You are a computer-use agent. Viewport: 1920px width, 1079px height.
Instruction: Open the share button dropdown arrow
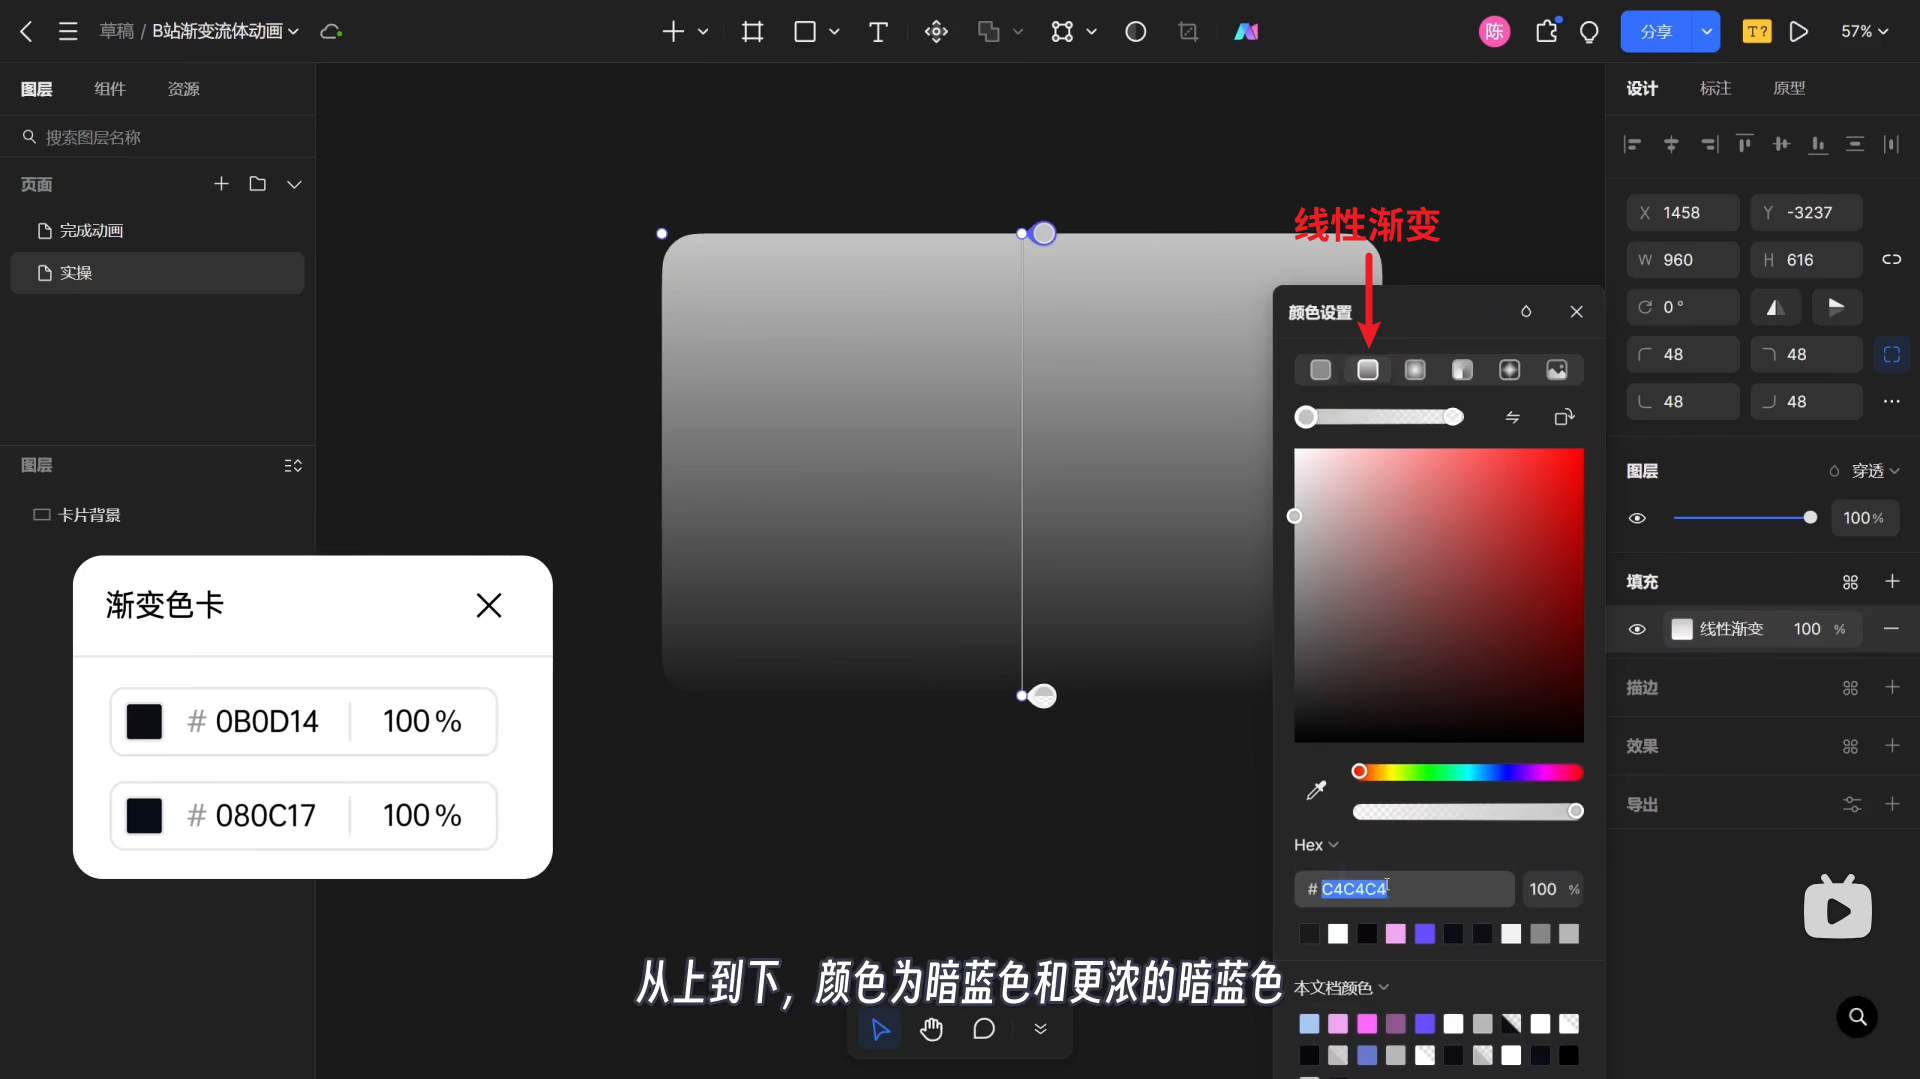click(x=1706, y=32)
